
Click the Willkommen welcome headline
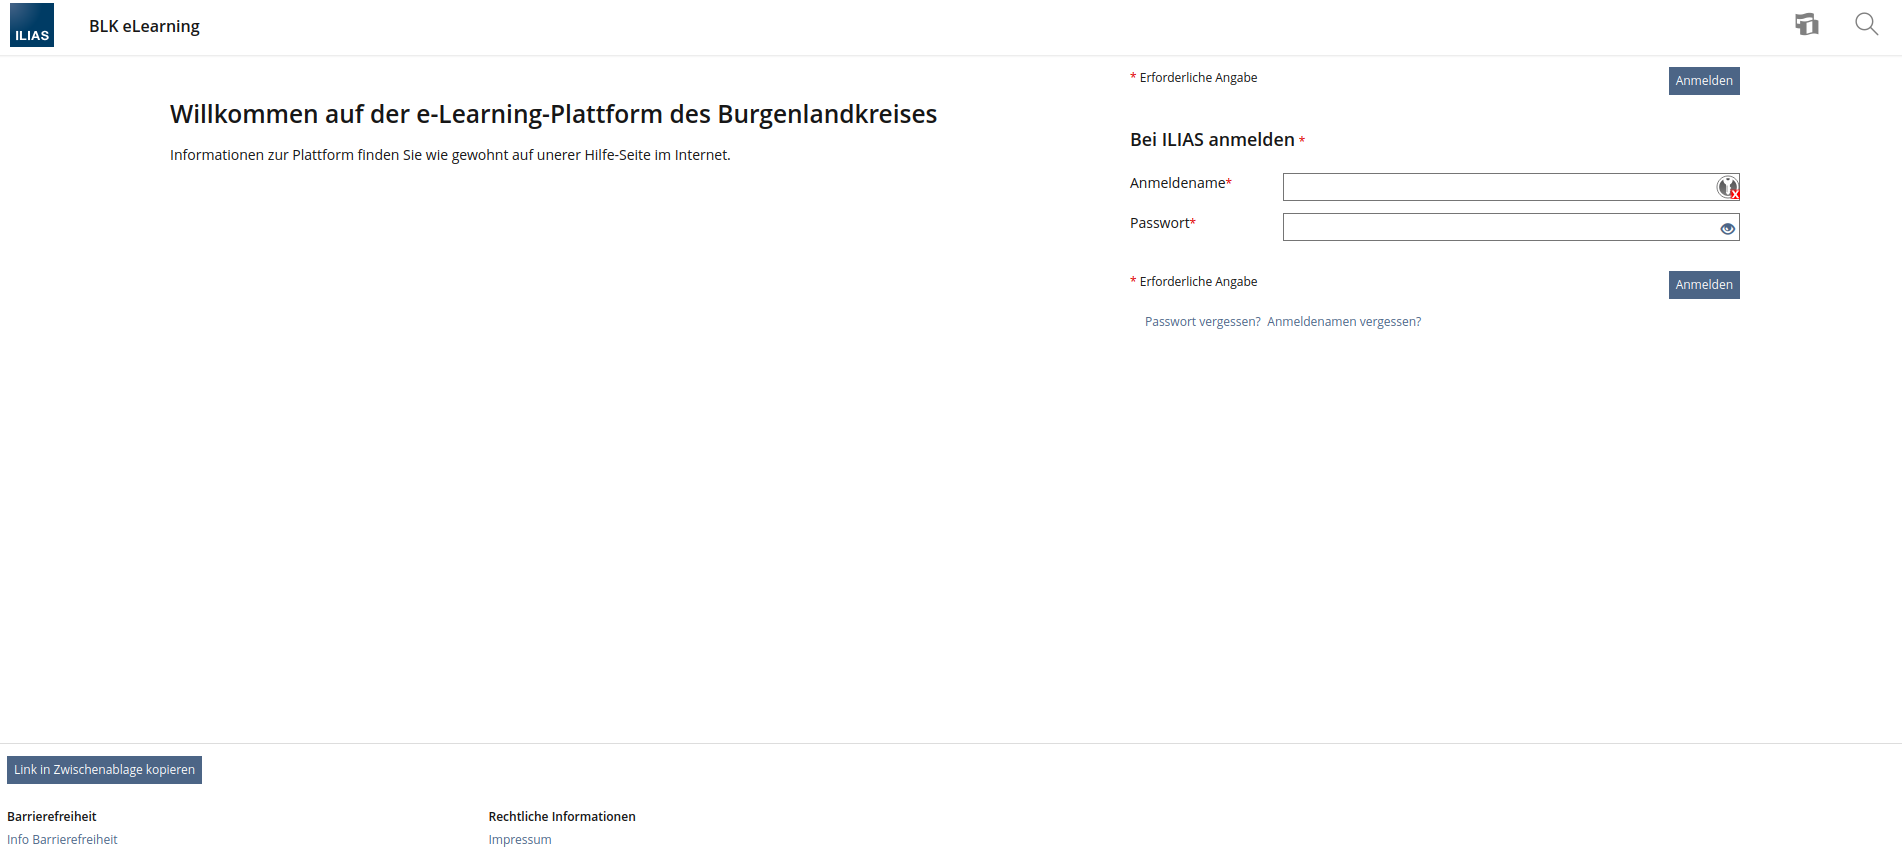point(553,114)
